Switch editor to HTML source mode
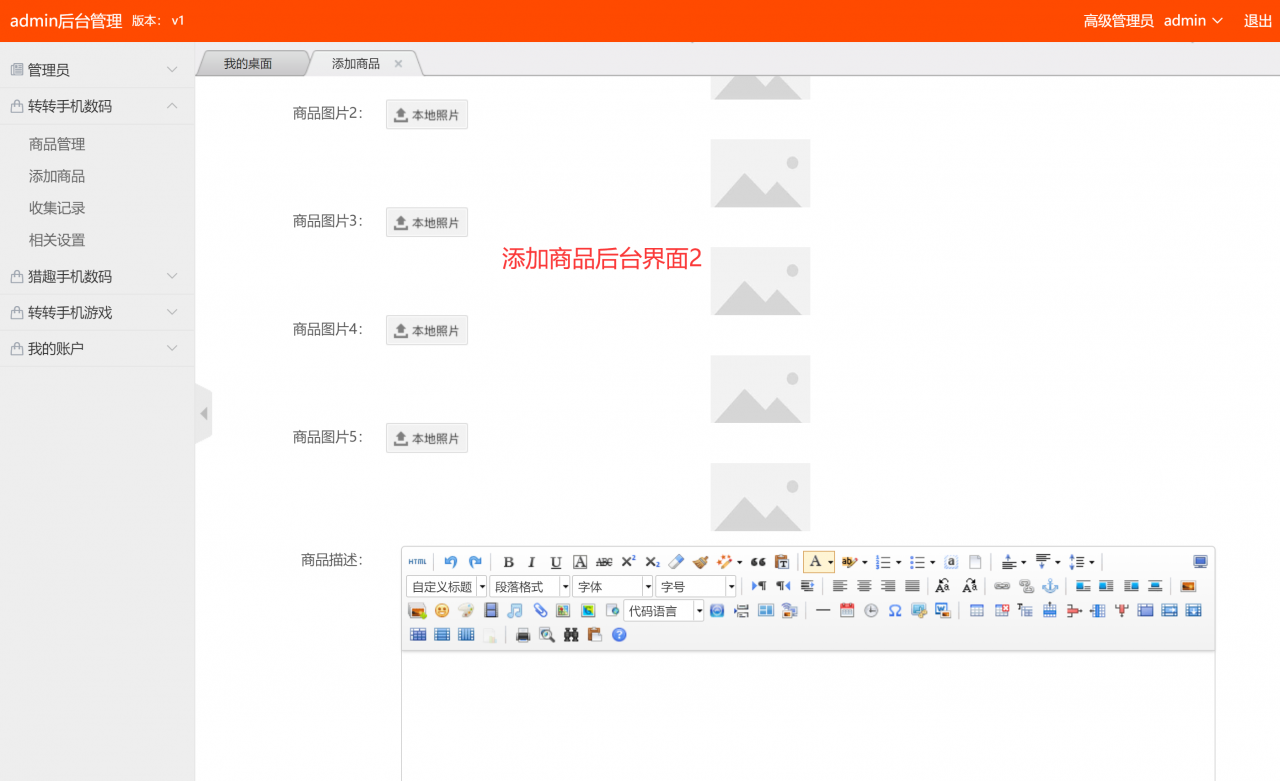This screenshot has width=1280, height=781. pyautogui.click(x=417, y=562)
